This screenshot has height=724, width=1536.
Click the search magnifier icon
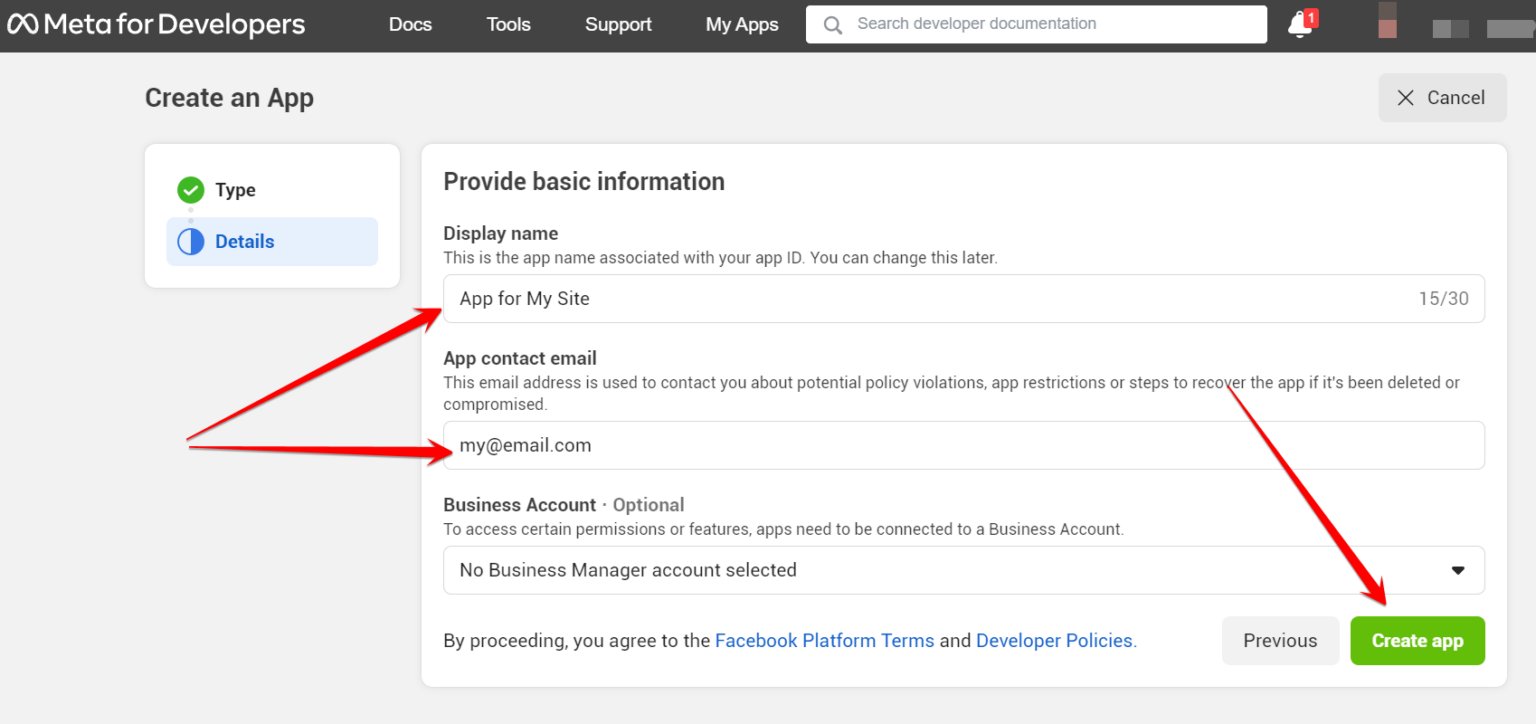pos(832,24)
